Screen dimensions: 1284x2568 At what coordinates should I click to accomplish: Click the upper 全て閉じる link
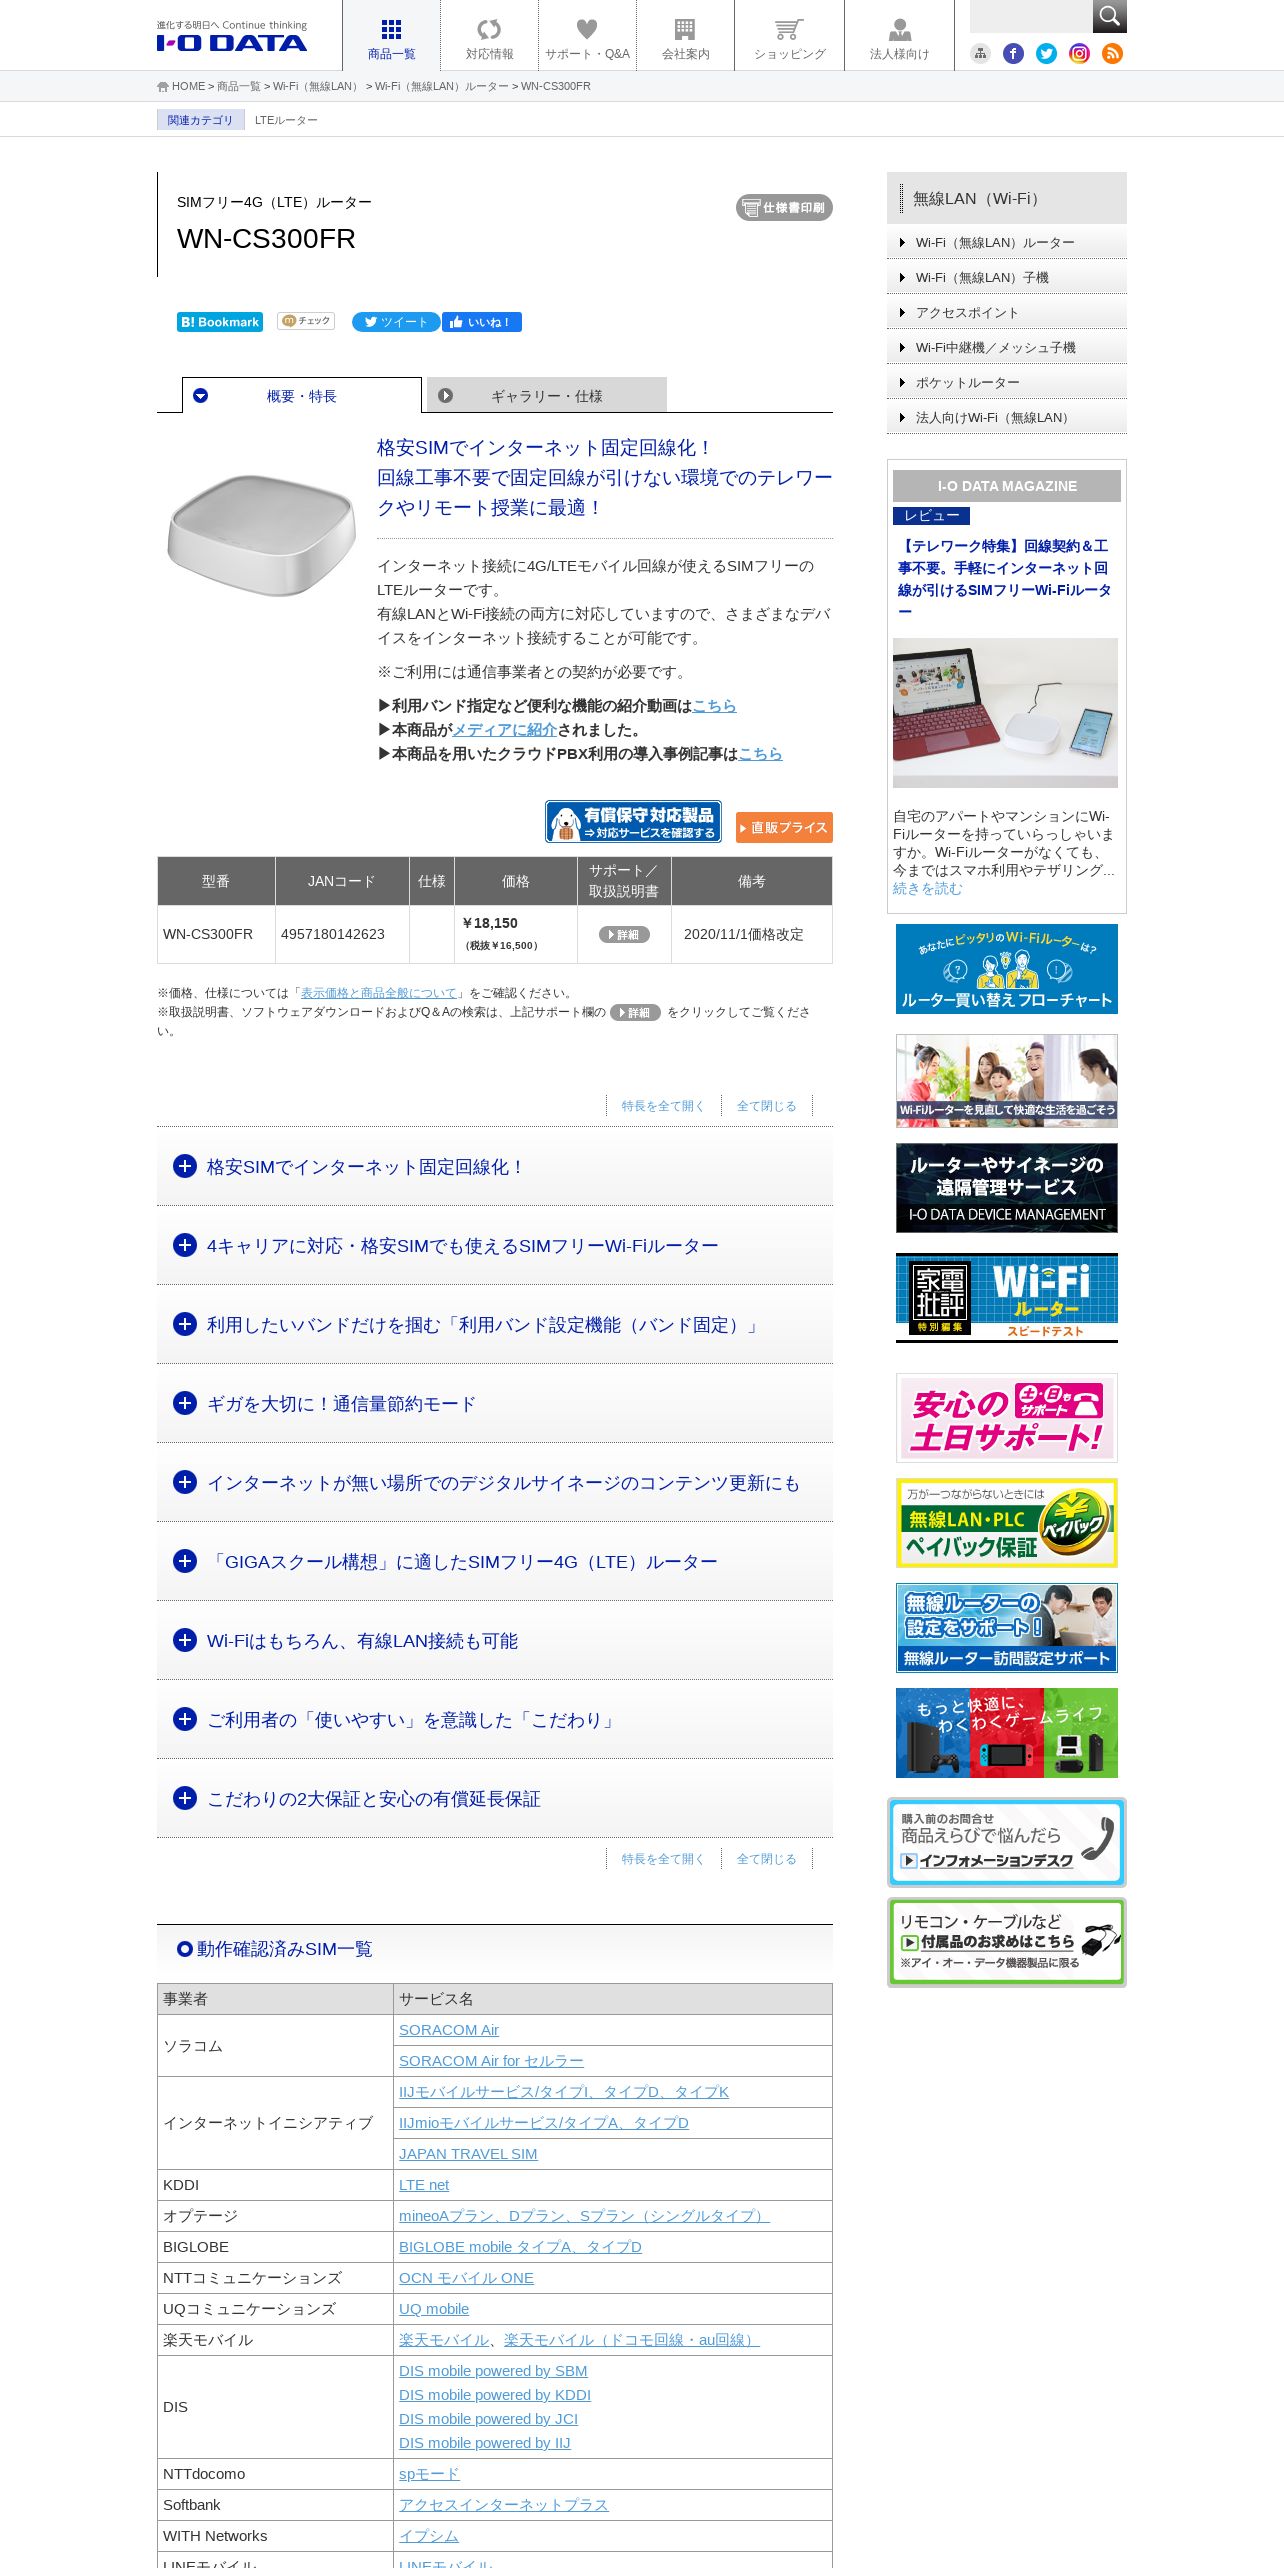click(x=767, y=1106)
